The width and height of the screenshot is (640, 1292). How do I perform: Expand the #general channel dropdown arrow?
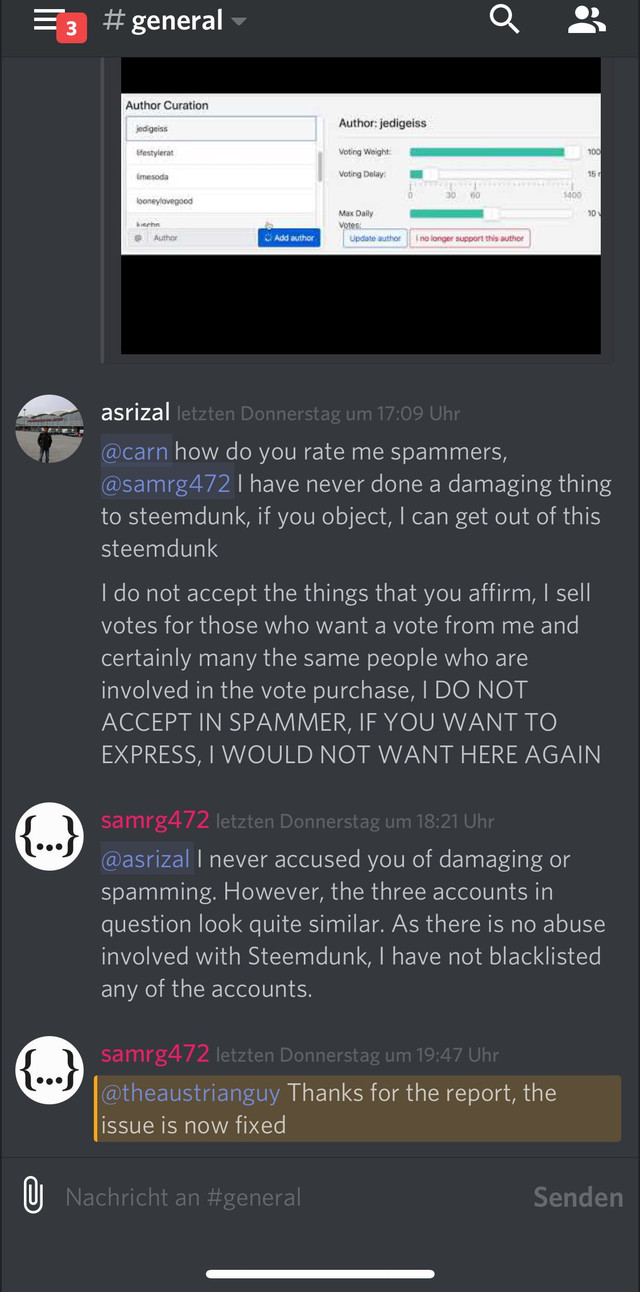(238, 20)
